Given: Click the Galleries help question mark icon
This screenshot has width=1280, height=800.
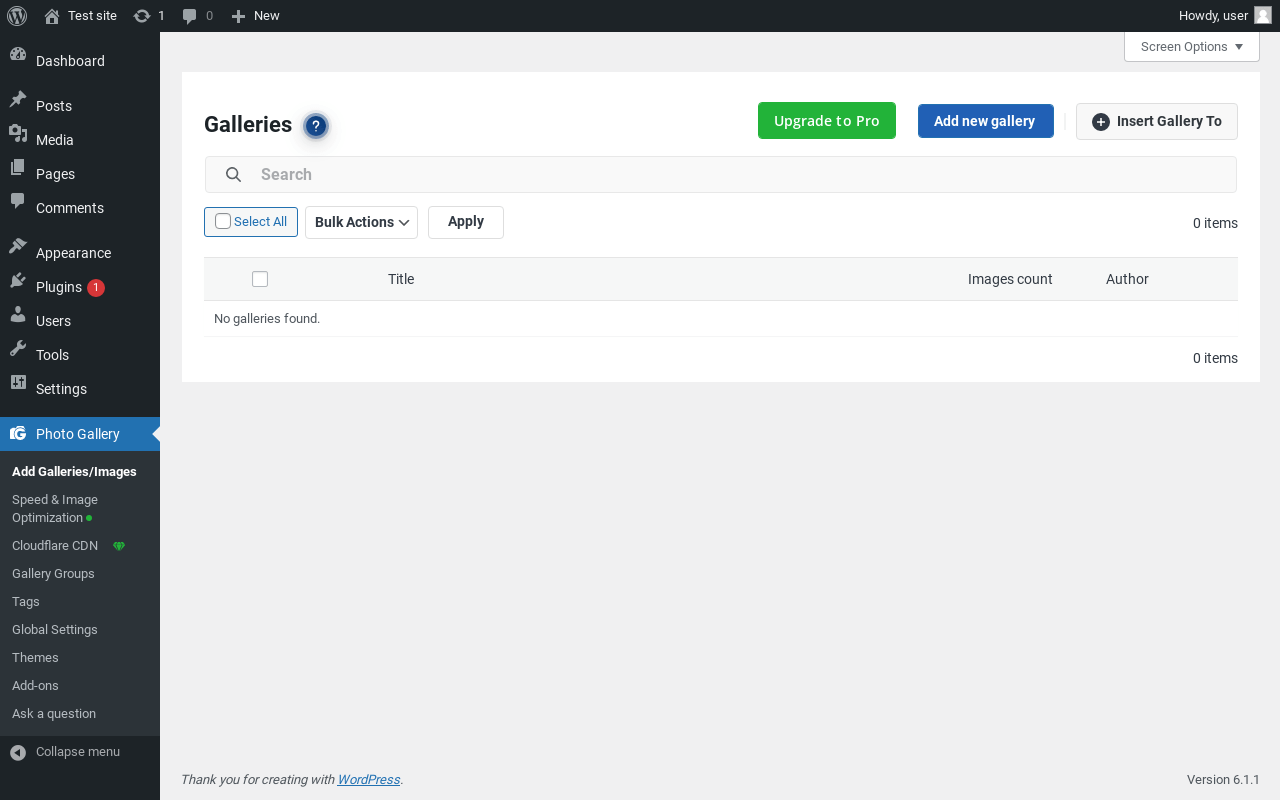Looking at the screenshot, I should 316,126.
